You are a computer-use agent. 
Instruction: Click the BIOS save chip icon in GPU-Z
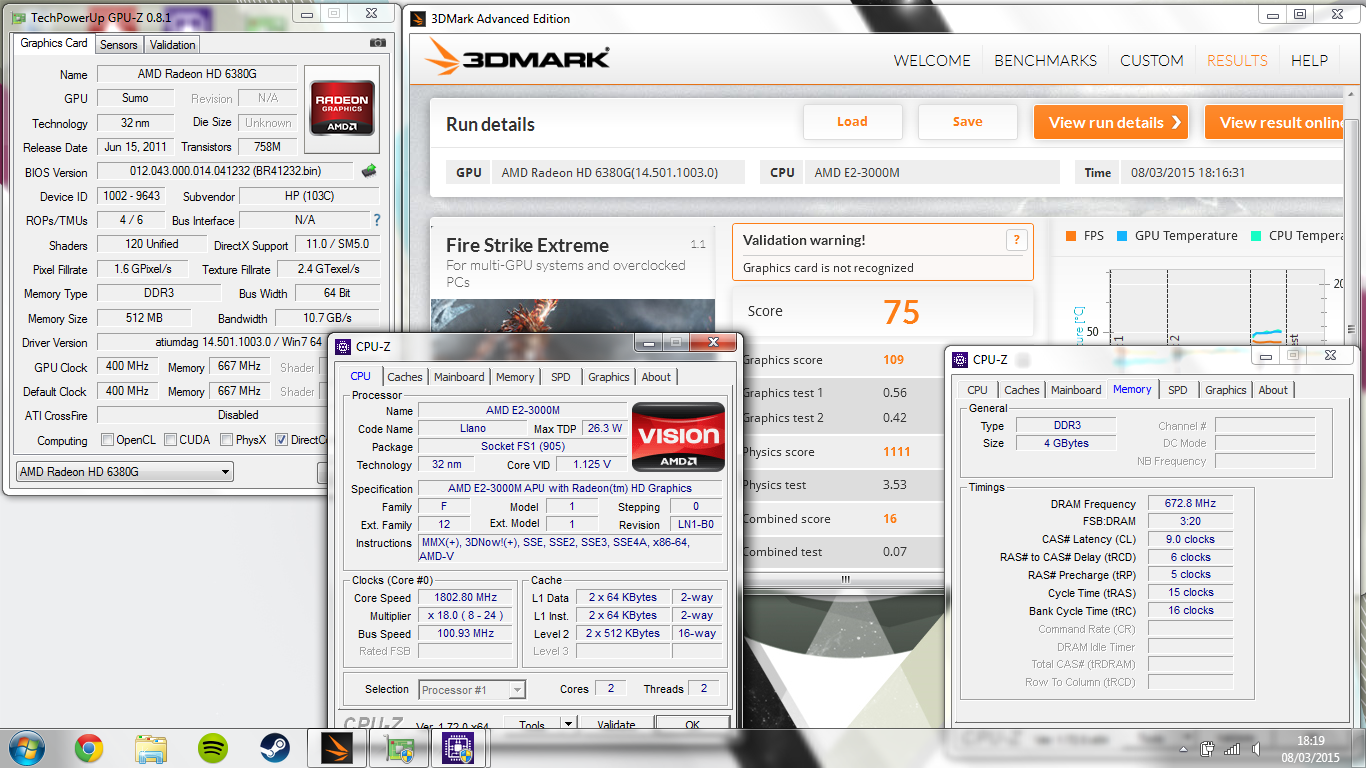click(368, 171)
